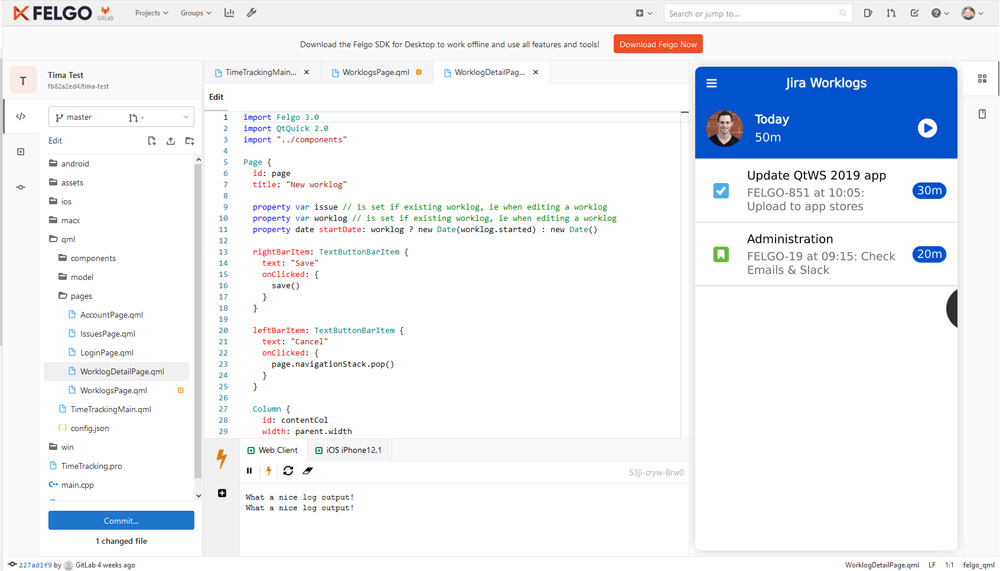Click the commit icon in left sidebar
The image size is (1000, 571).
21,187
